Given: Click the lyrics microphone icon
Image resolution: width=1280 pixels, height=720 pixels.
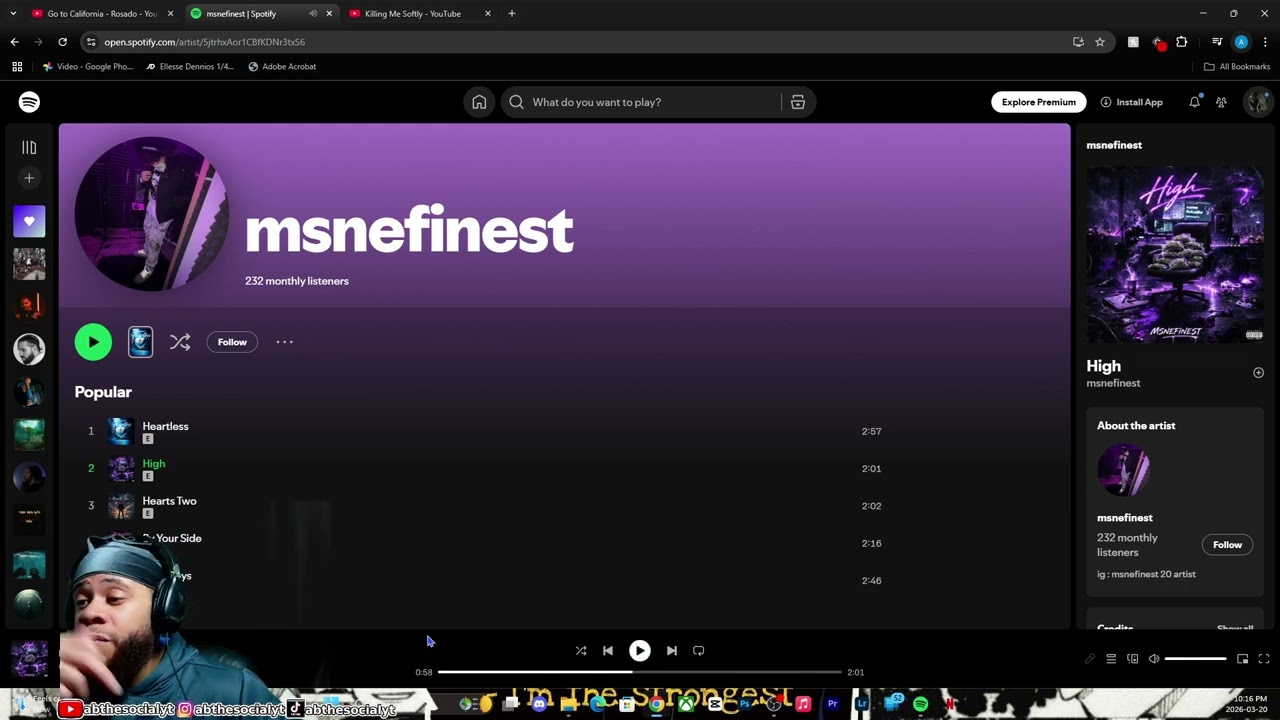Looking at the screenshot, I should point(1089,659).
